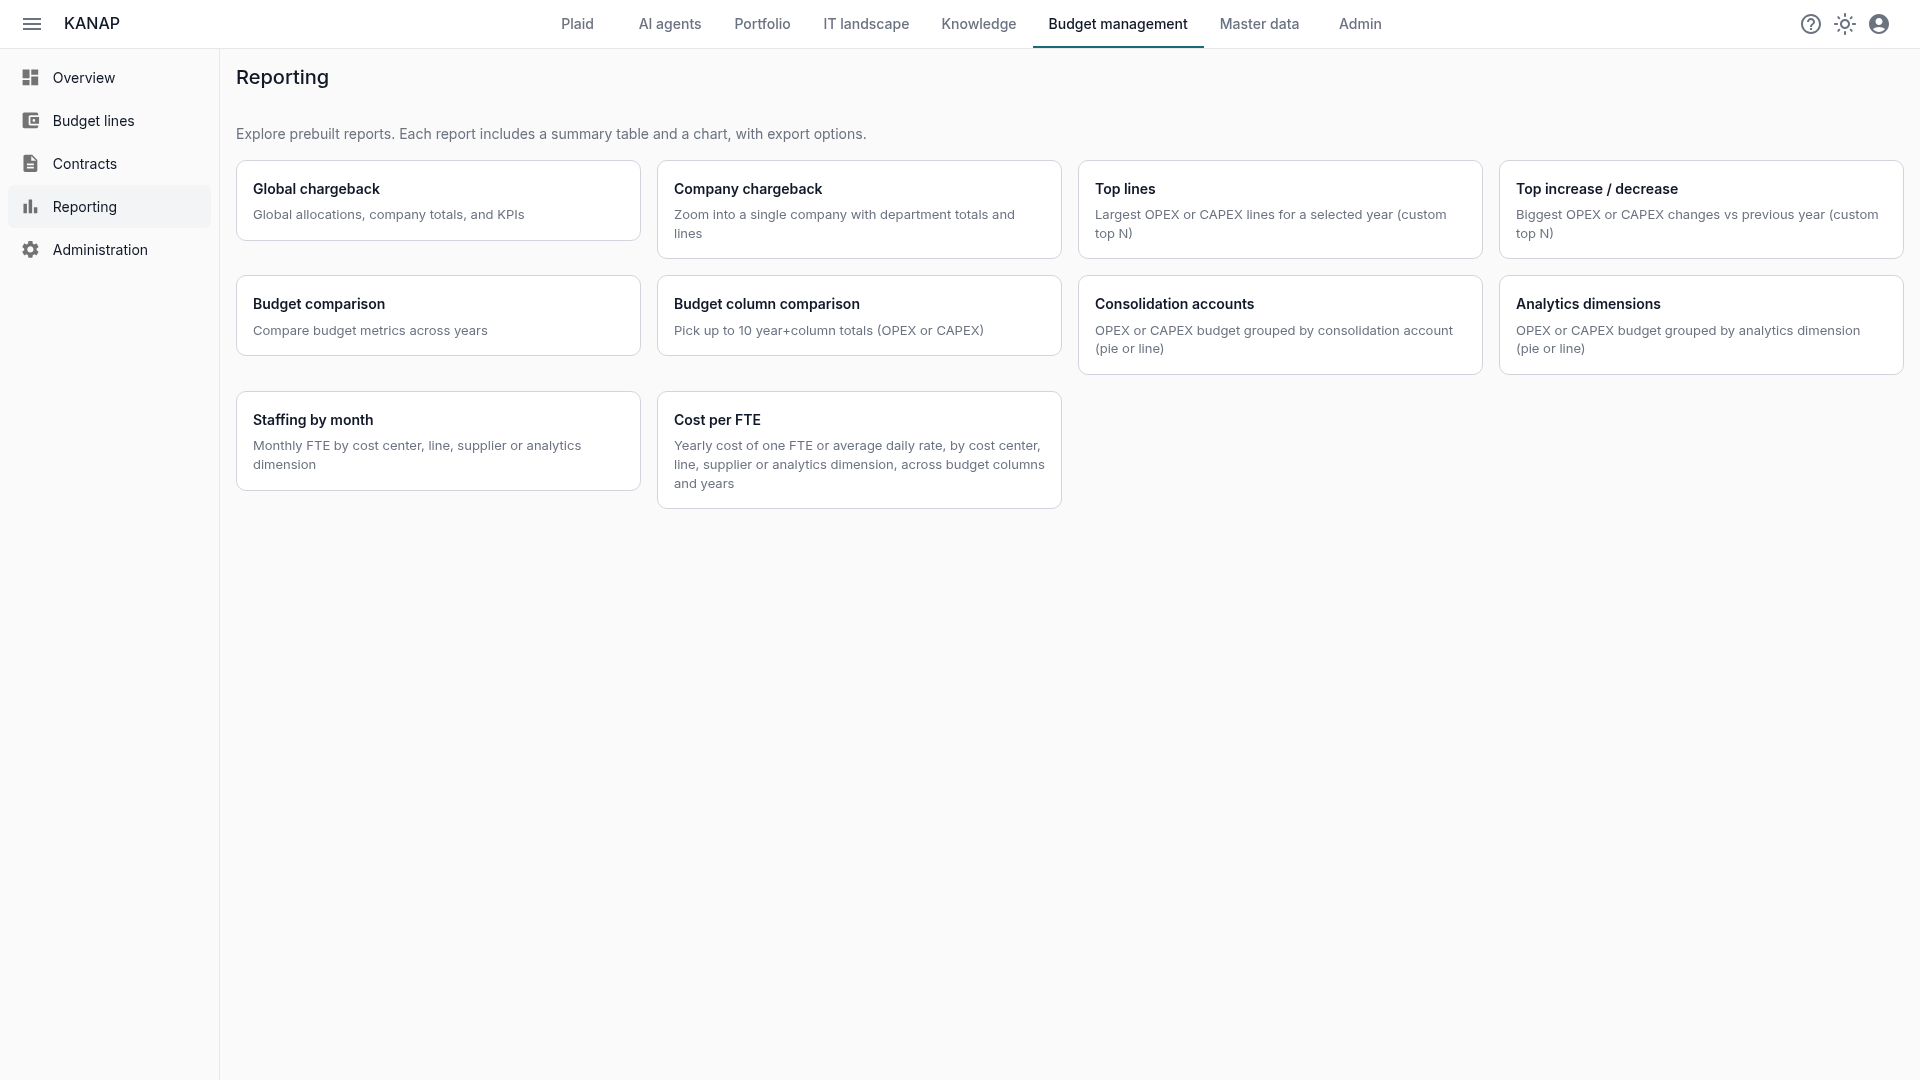Open the IT landscape tab
The image size is (1920, 1080).
point(866,24)
